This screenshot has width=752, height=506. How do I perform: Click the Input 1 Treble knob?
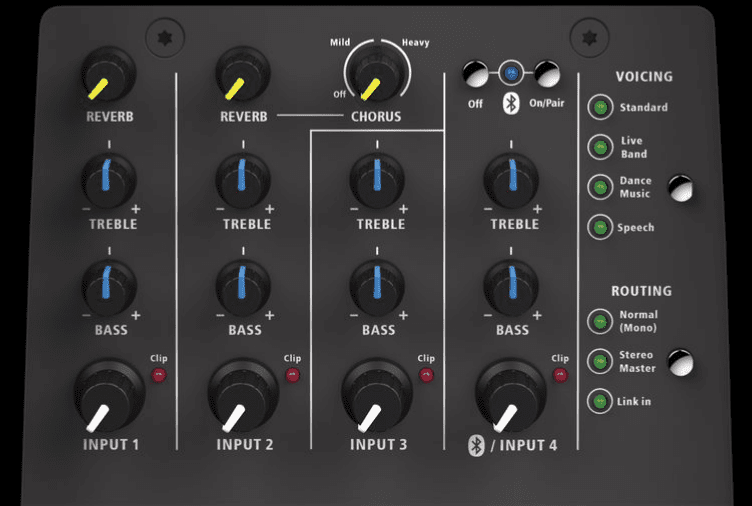coord(109,181)
